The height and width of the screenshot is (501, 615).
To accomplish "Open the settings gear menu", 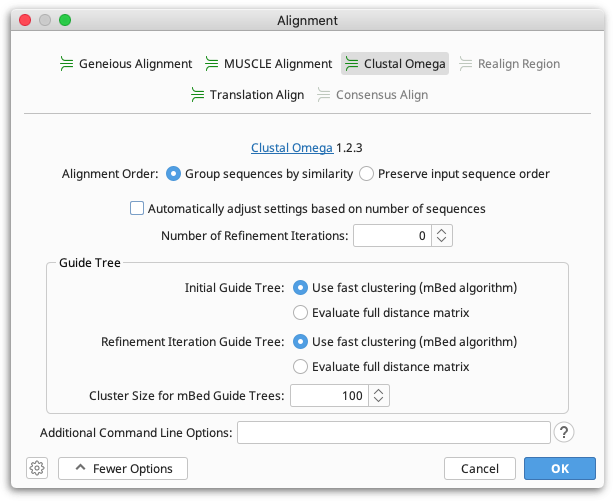I will 37,468.
